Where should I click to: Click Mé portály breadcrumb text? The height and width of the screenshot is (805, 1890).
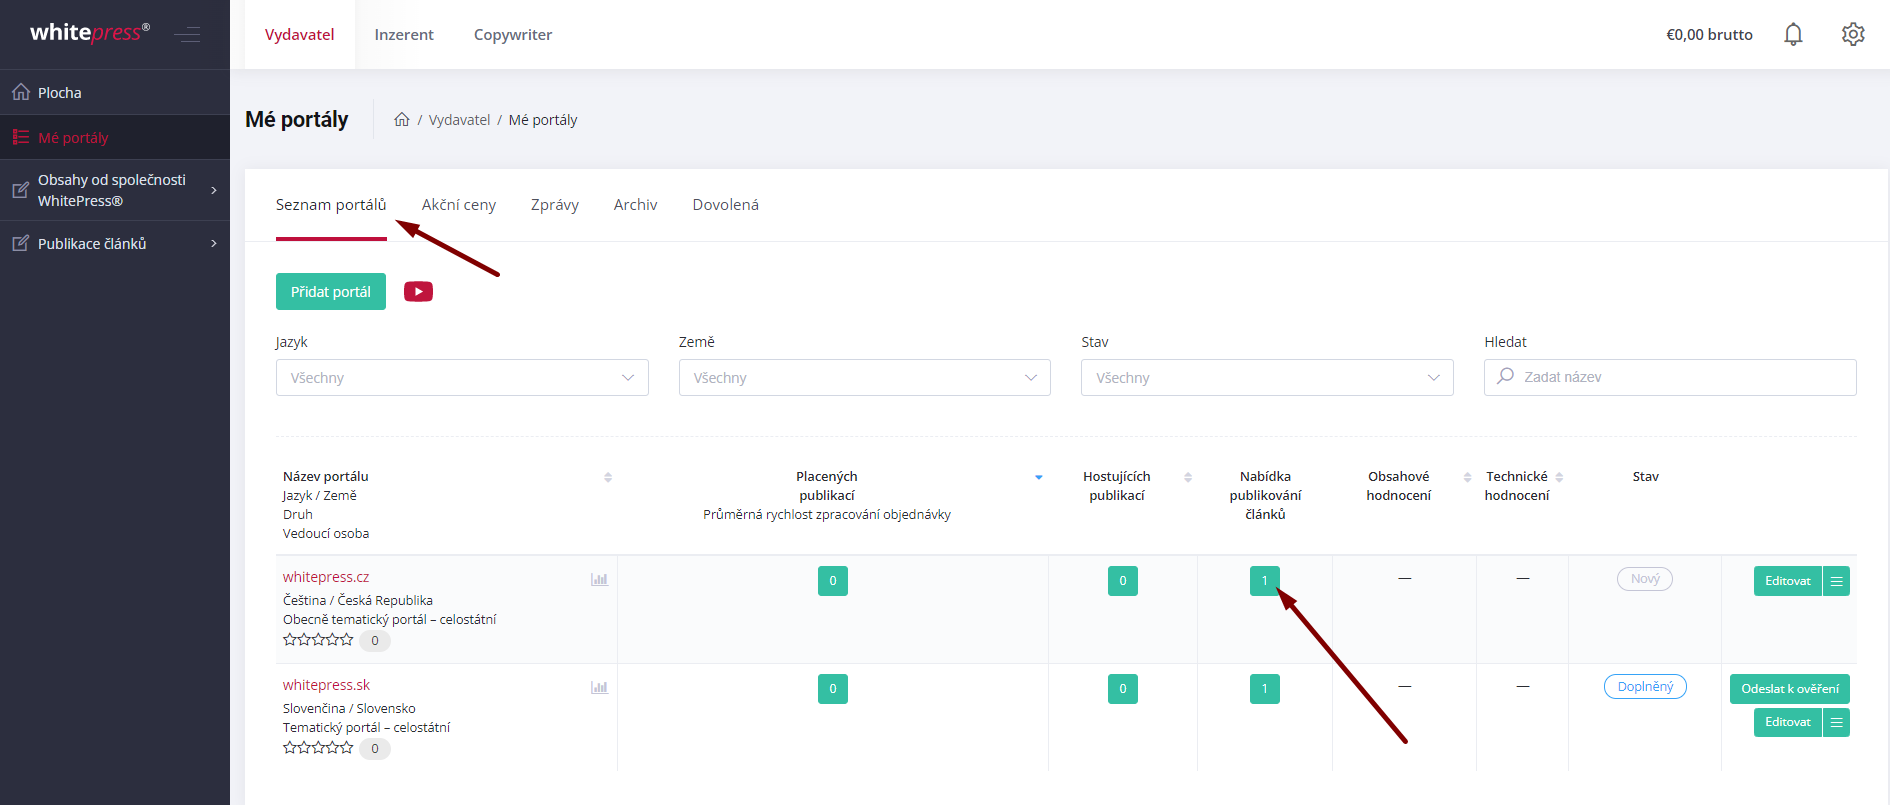pyautogui.click(x=543, y=120)
